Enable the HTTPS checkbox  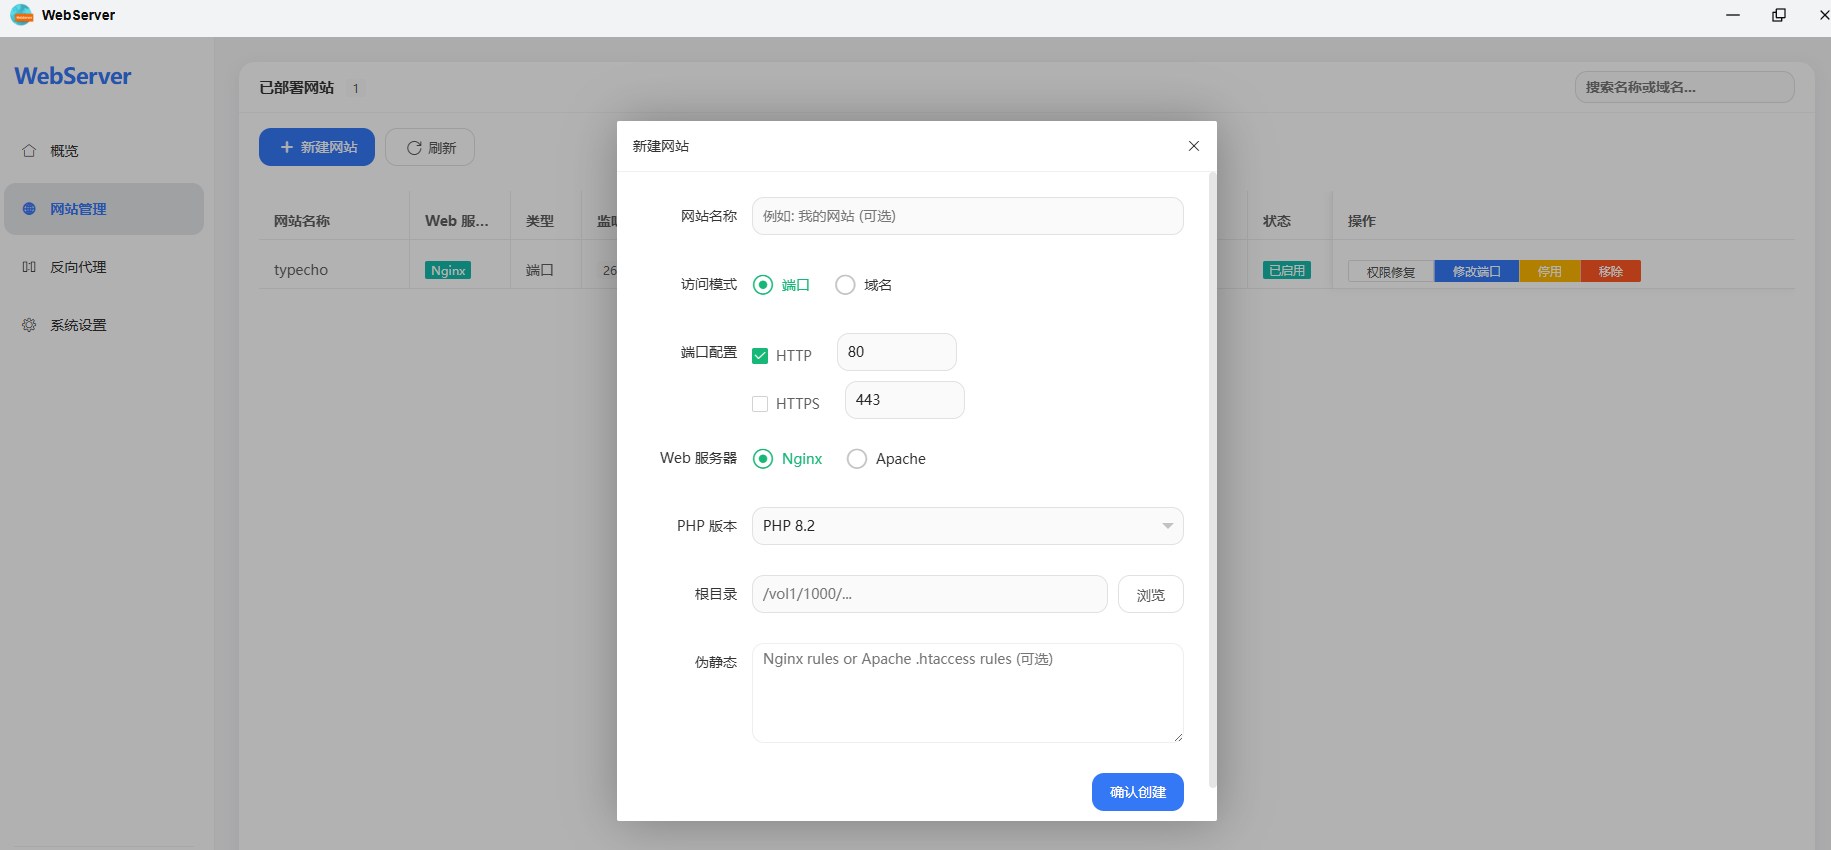tap(760, 404)
